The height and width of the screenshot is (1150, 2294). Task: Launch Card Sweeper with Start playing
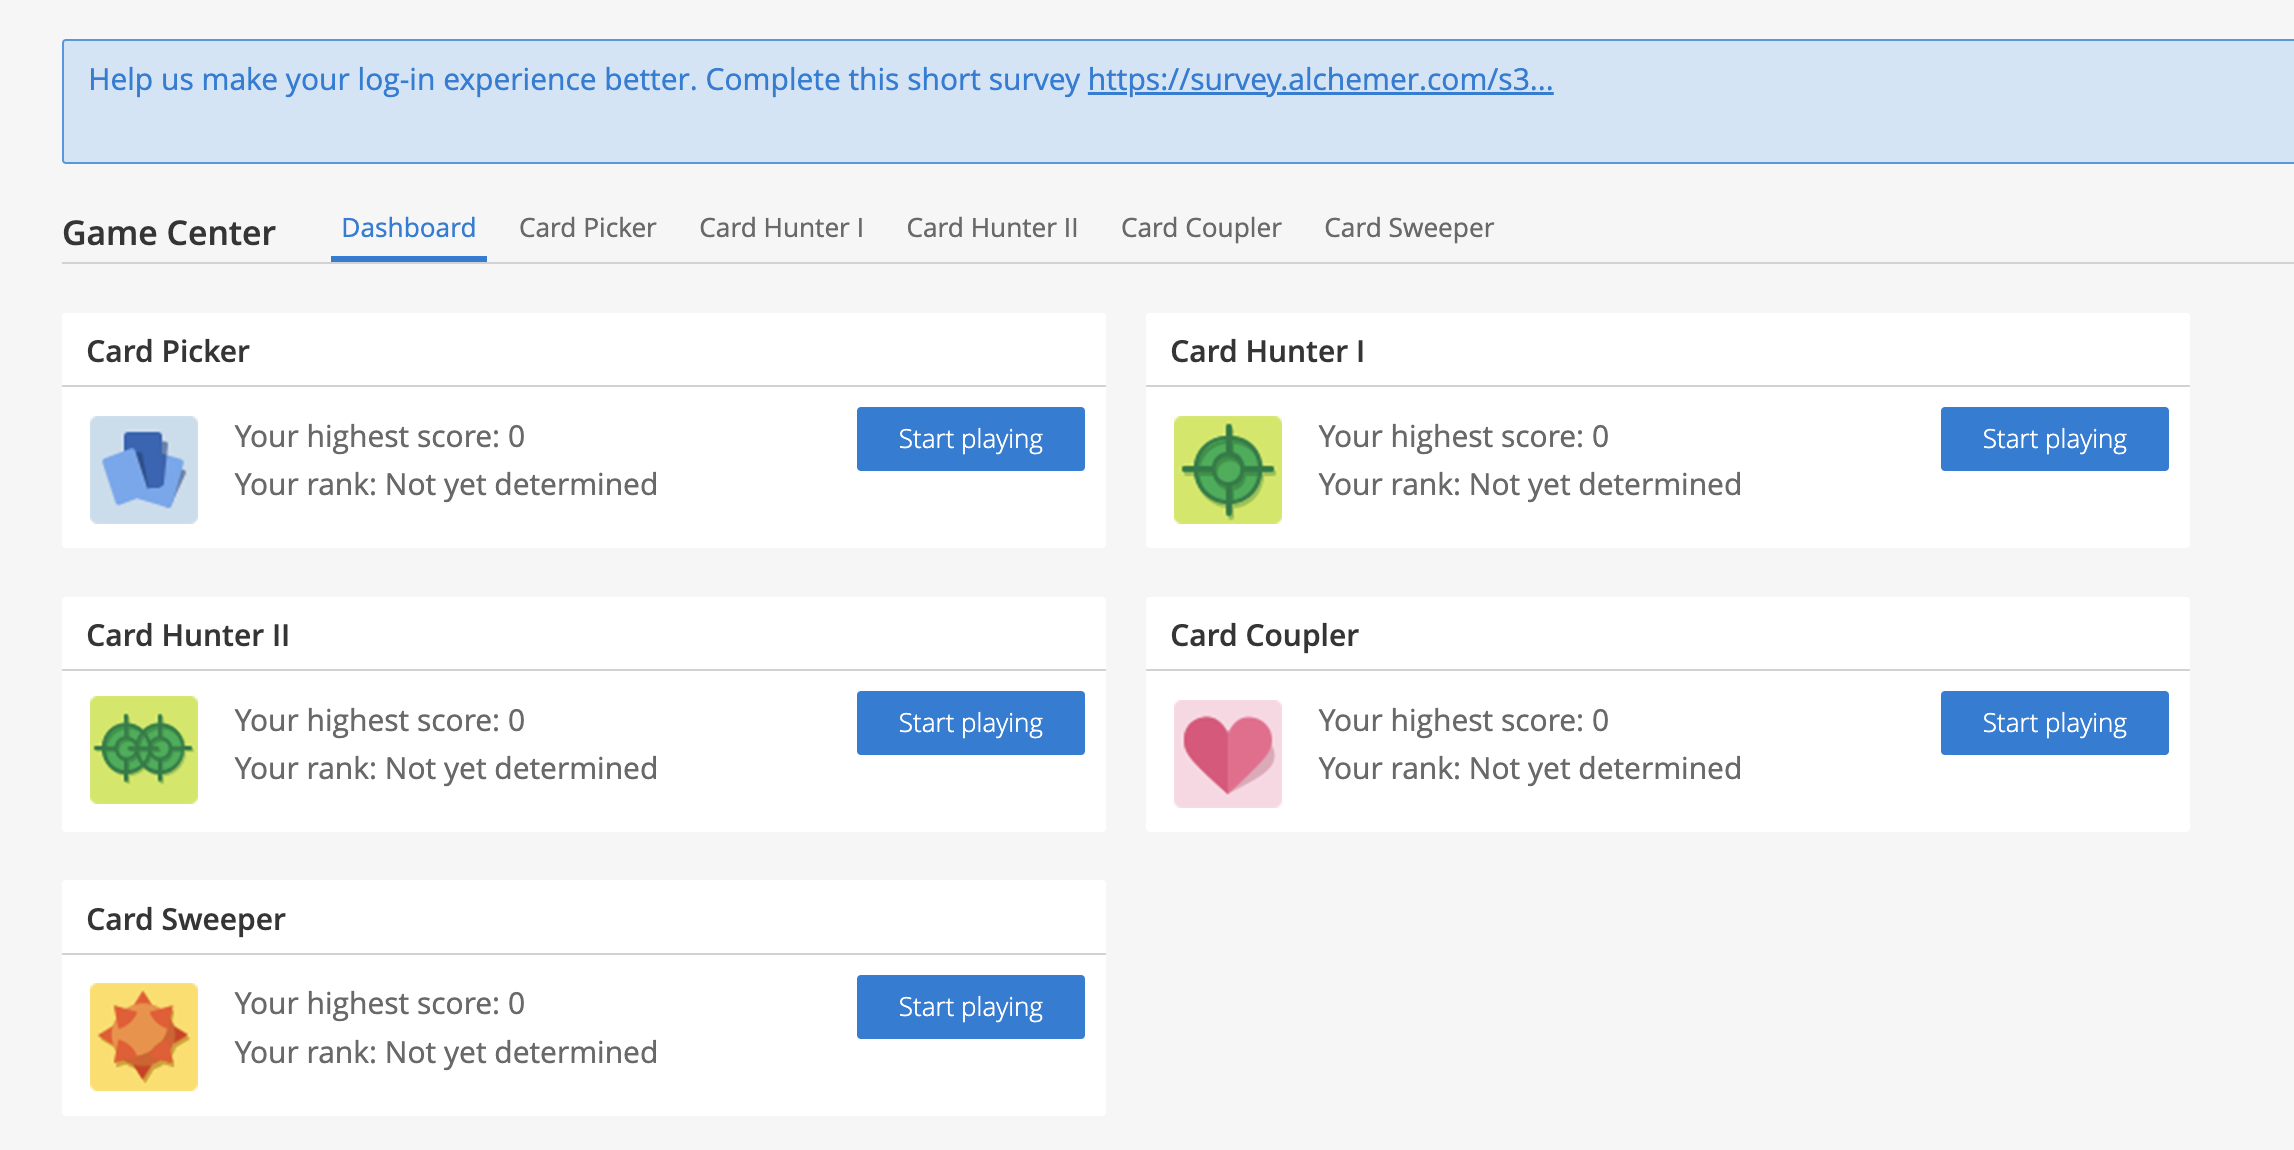click(x=970, y=1007)
